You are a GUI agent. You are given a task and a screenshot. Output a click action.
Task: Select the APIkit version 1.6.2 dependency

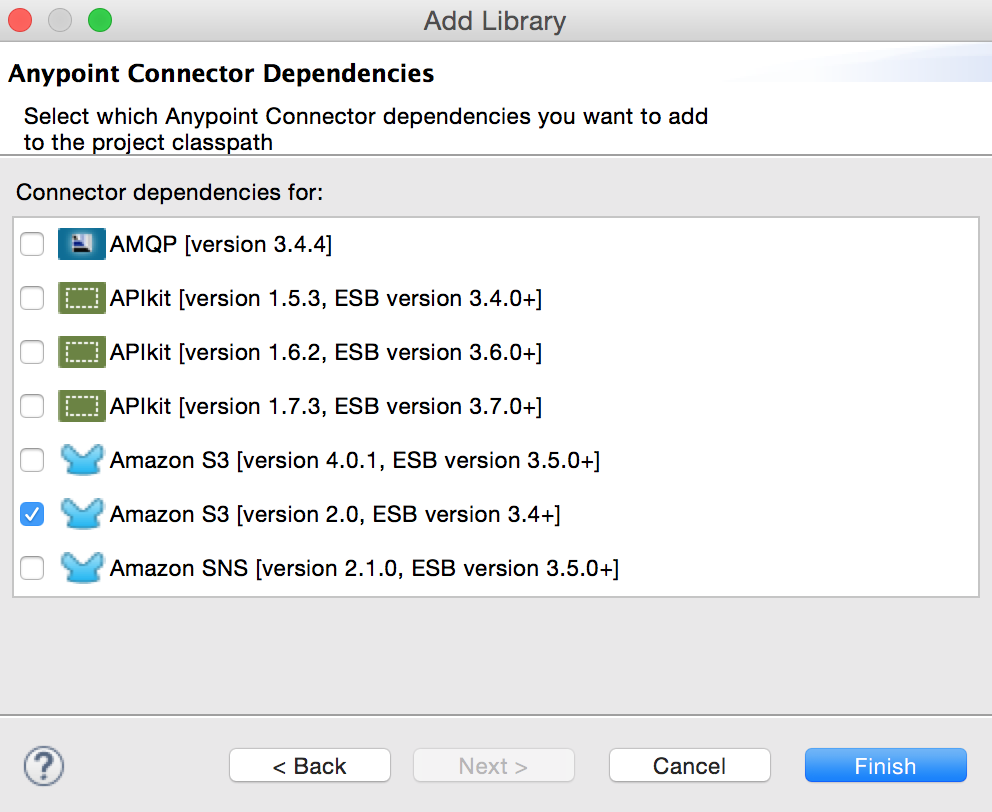click(31, 351)
